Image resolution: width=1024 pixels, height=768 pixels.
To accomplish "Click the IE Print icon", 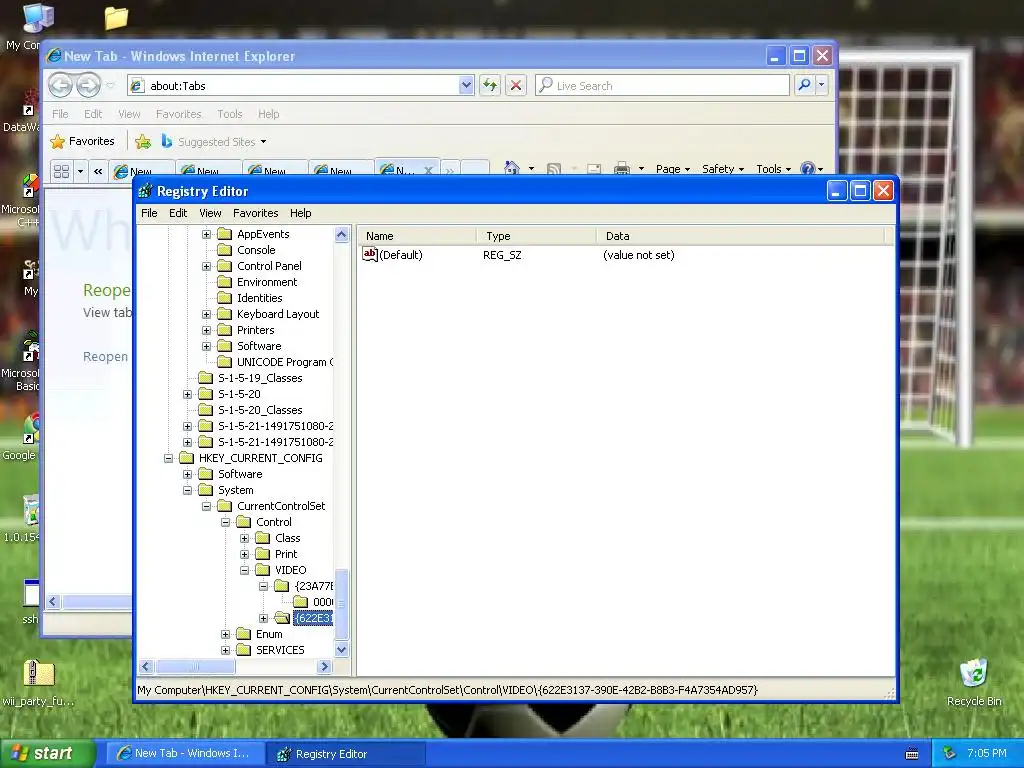I will [622, 168].
